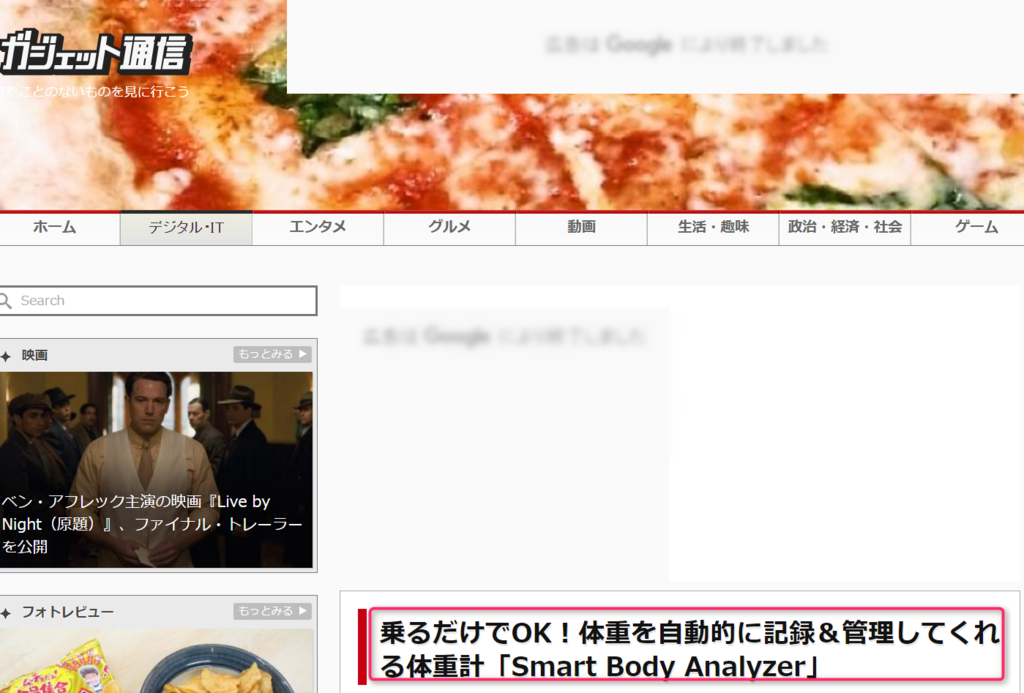Click the フォトレビュー snack photo thumbnail

[x=157, y=661]
